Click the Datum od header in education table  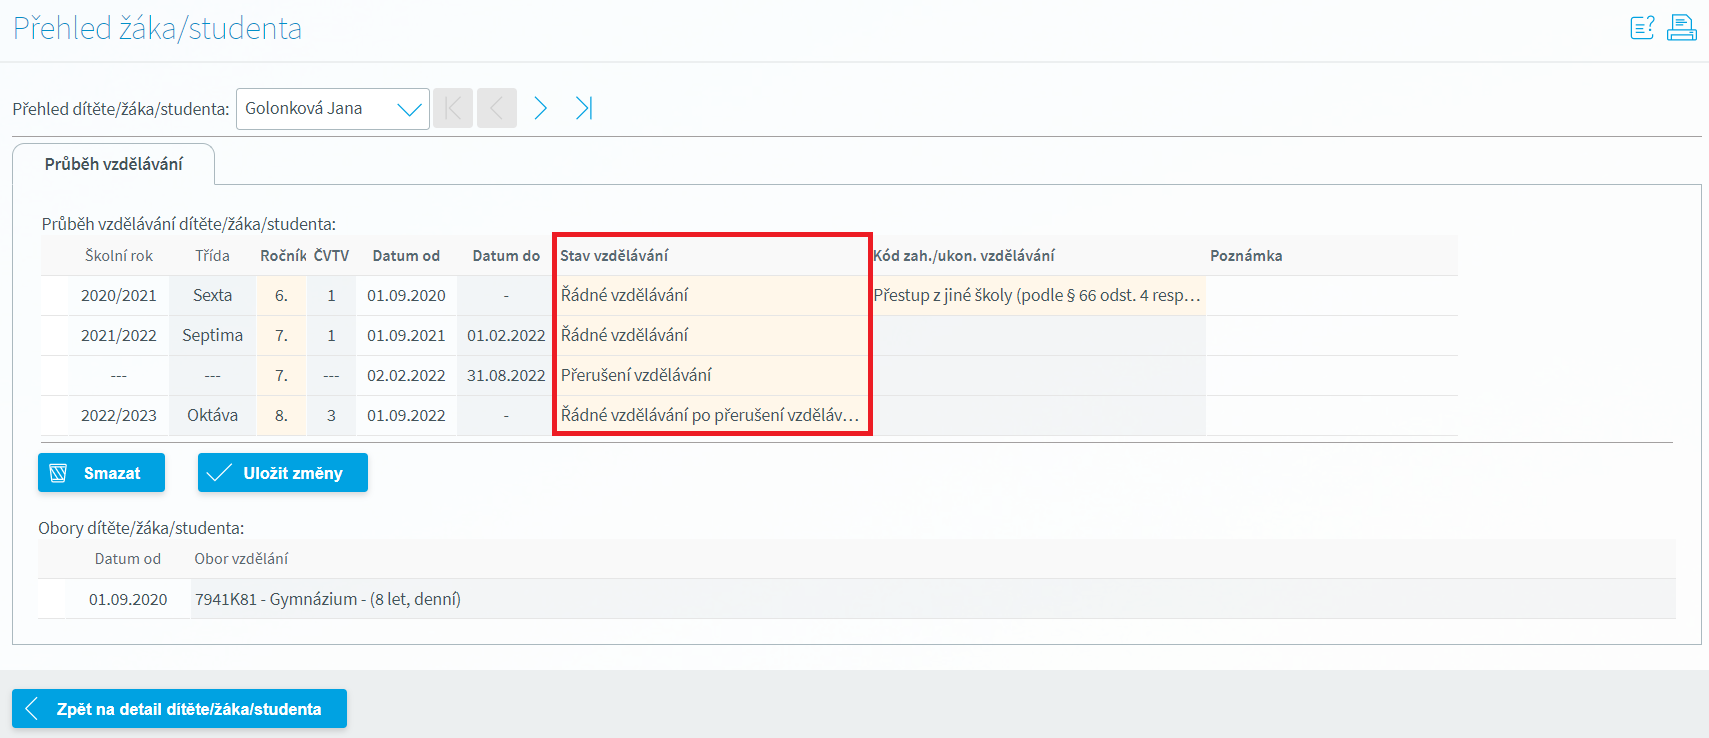[x=406, y=256]
